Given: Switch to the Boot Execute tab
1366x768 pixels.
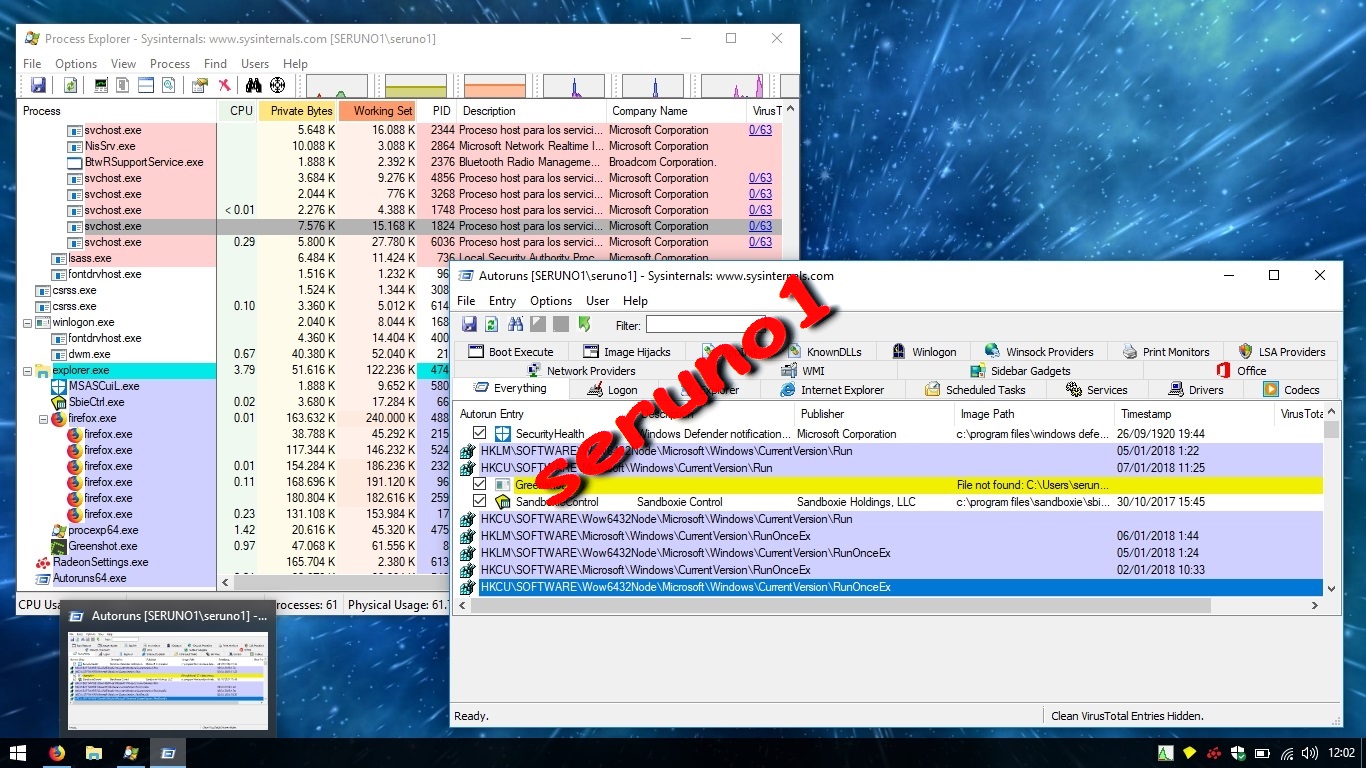Looking at the screenshot, I should click(x=510, y=352).
